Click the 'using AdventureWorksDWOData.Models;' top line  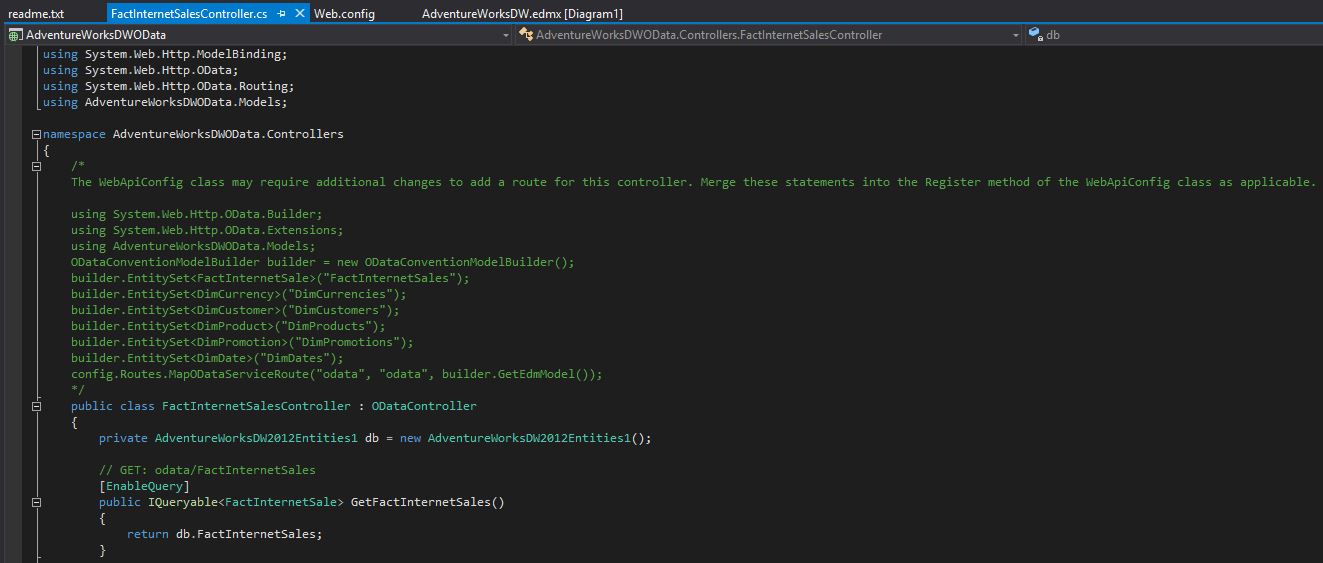[165, 102]
